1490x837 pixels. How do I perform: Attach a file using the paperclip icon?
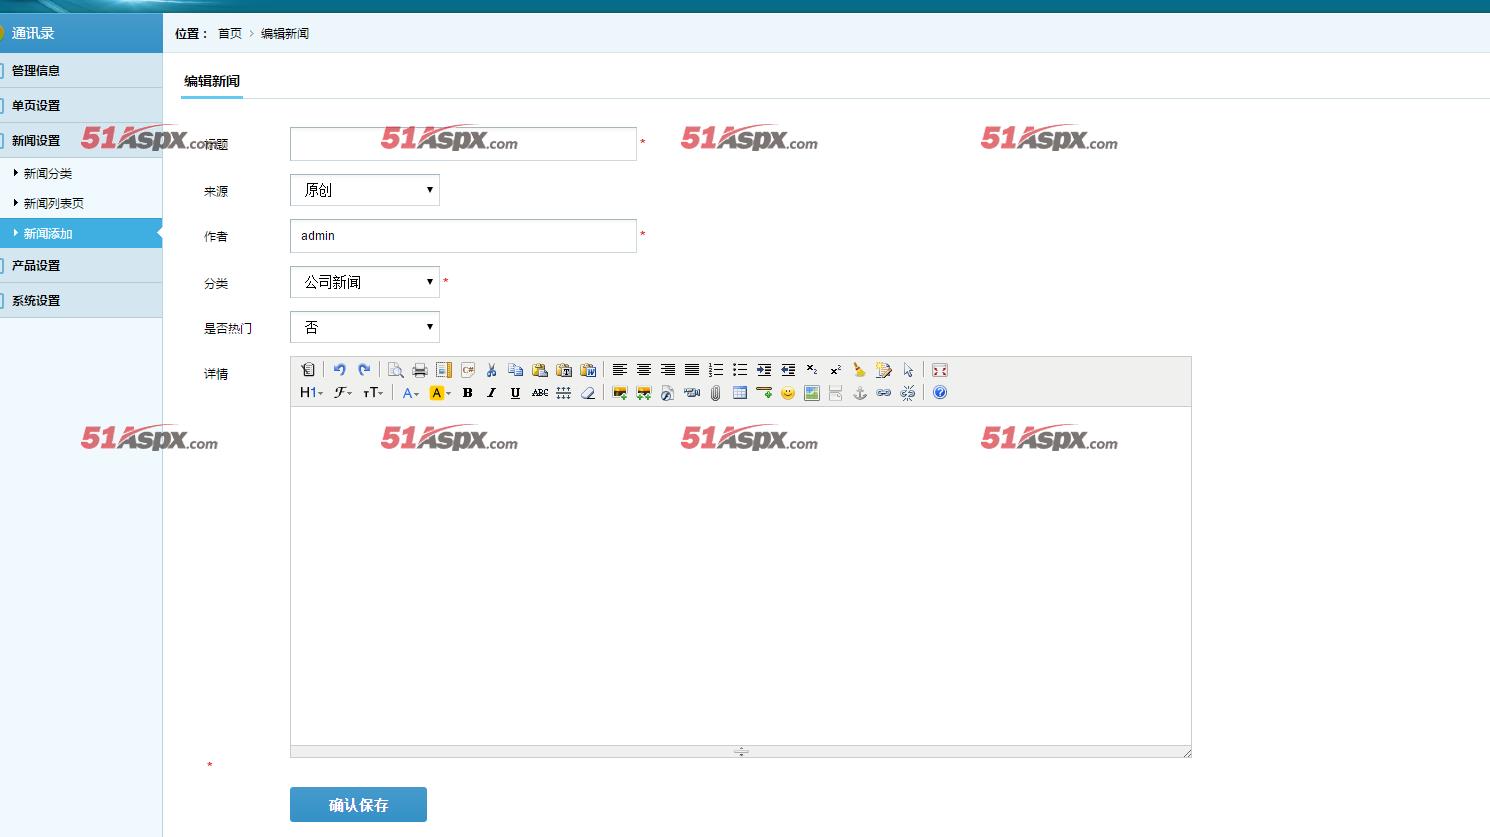click(x=716, y=393)
